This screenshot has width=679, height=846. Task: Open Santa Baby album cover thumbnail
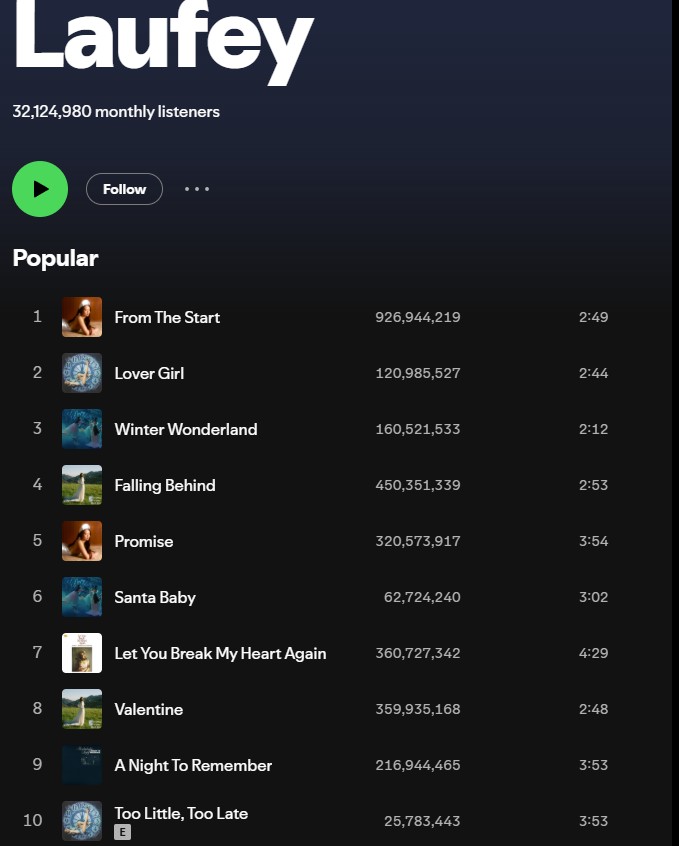[x=82, y=597]
